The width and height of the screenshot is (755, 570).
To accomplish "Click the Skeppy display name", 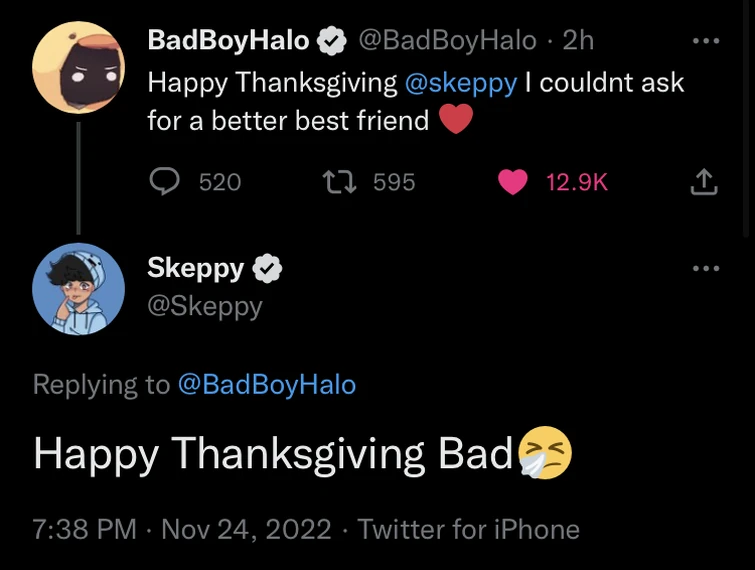I will coord(196,267).
